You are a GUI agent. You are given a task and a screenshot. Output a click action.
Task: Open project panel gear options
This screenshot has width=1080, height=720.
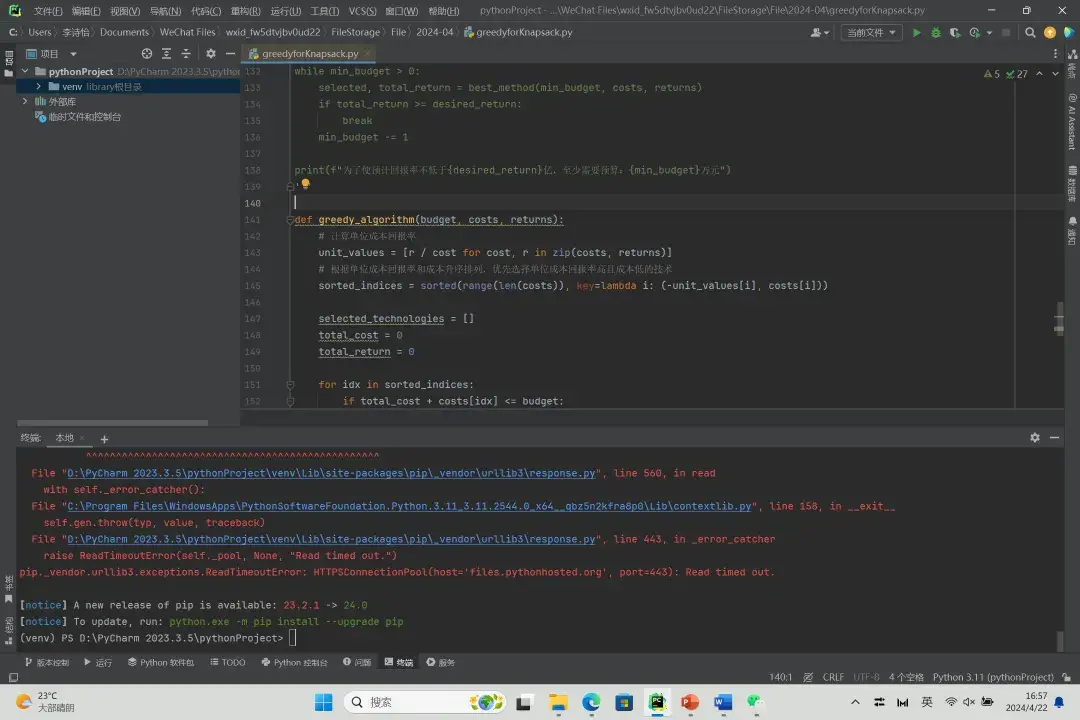point(211,54)
